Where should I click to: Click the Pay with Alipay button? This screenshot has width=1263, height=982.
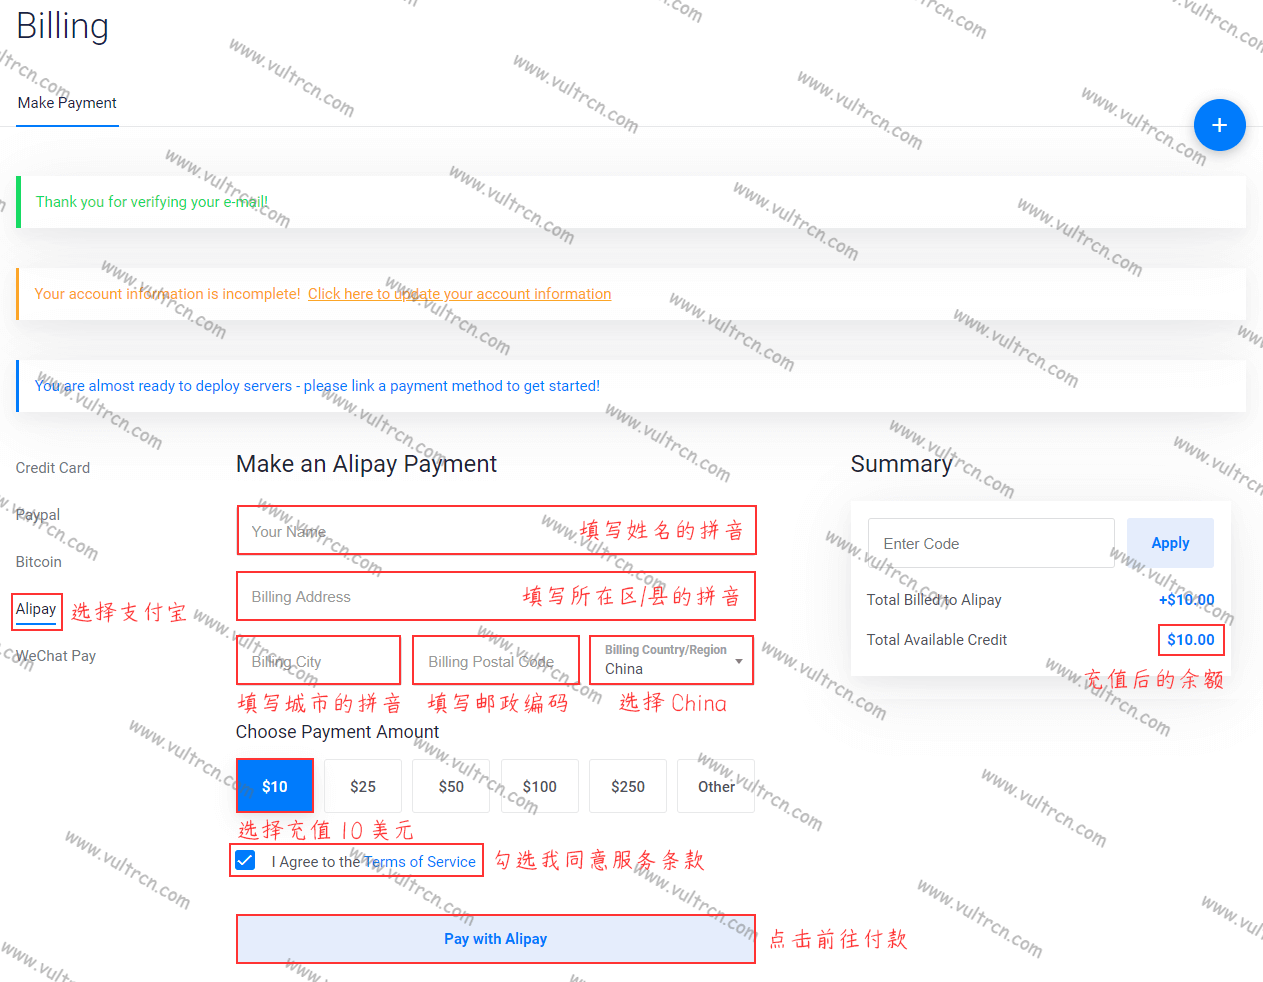[x=496, y=939]
